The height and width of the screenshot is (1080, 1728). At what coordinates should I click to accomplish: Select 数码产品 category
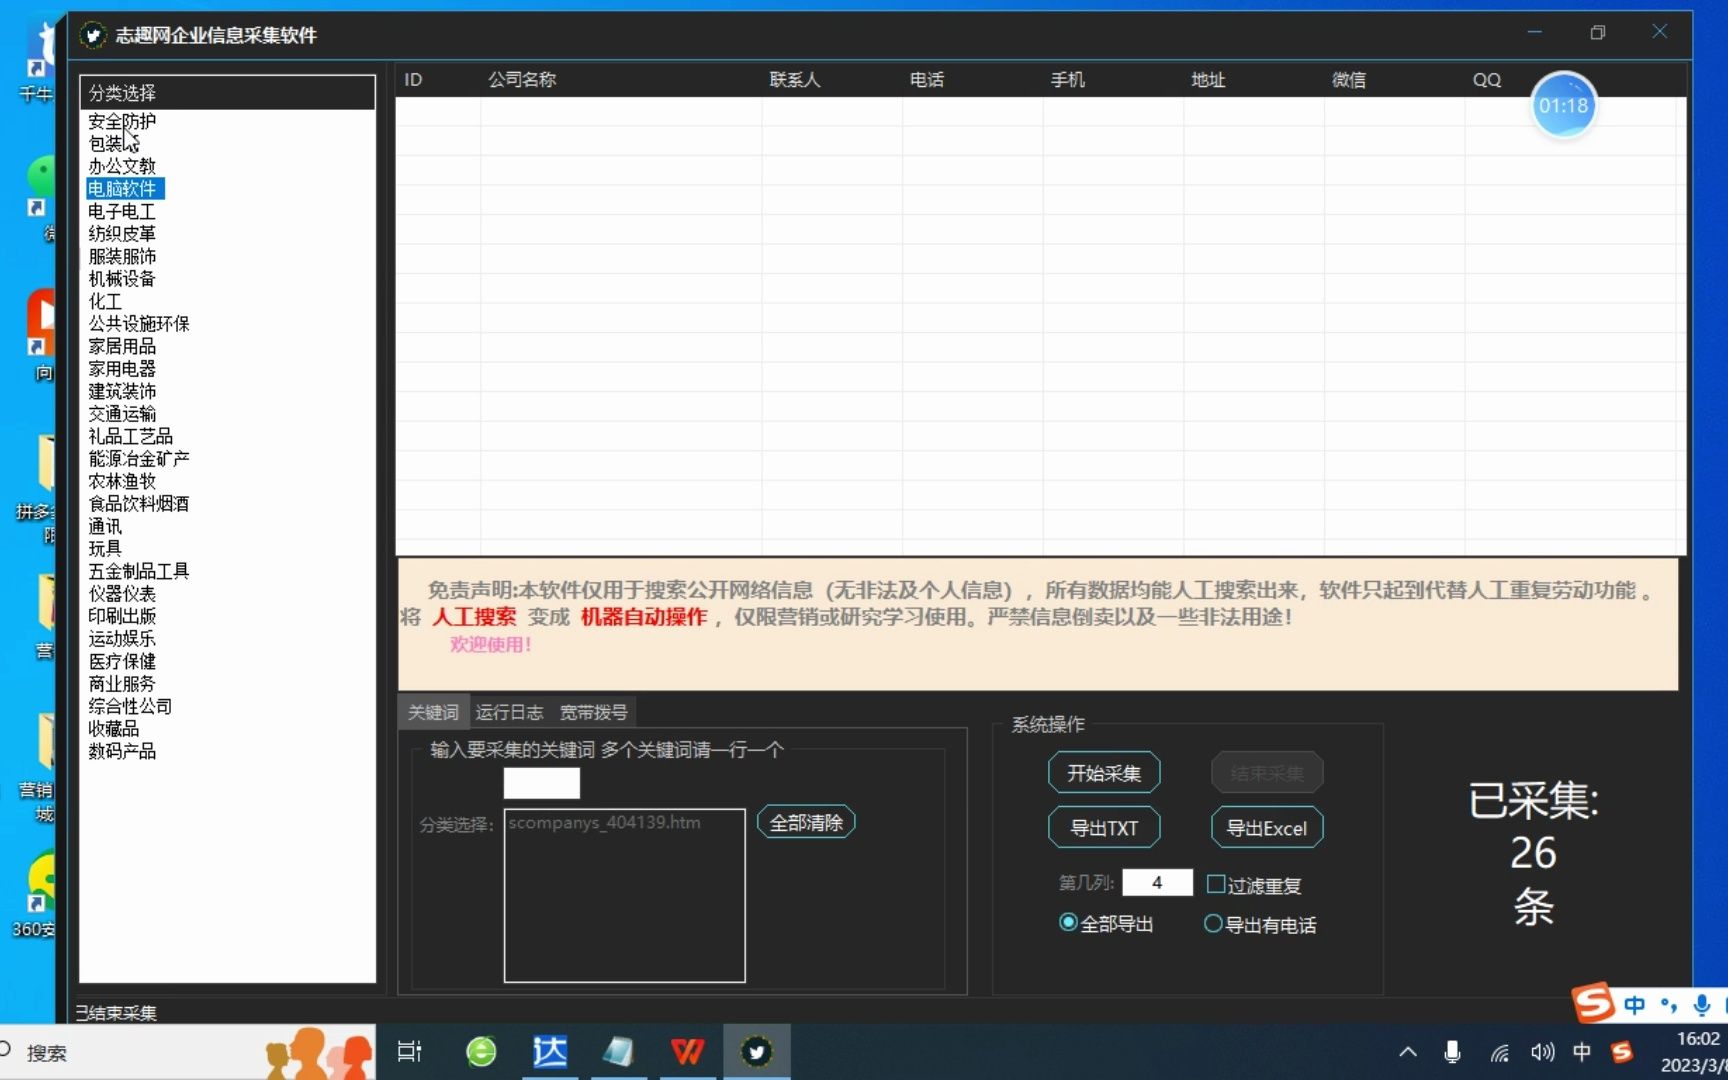pyautogui.click(x=122, y=751)
